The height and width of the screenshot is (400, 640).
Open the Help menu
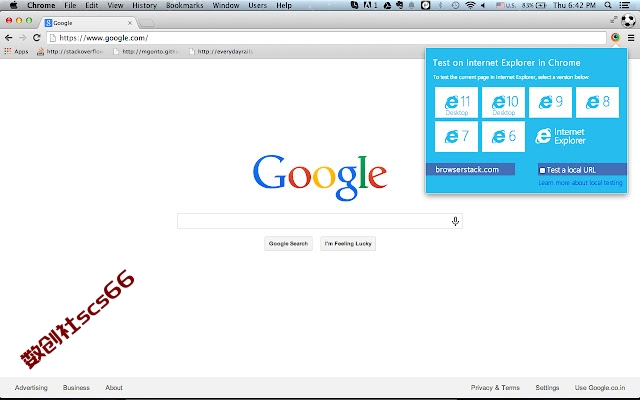pyautogui.click(x=284, y=5)
